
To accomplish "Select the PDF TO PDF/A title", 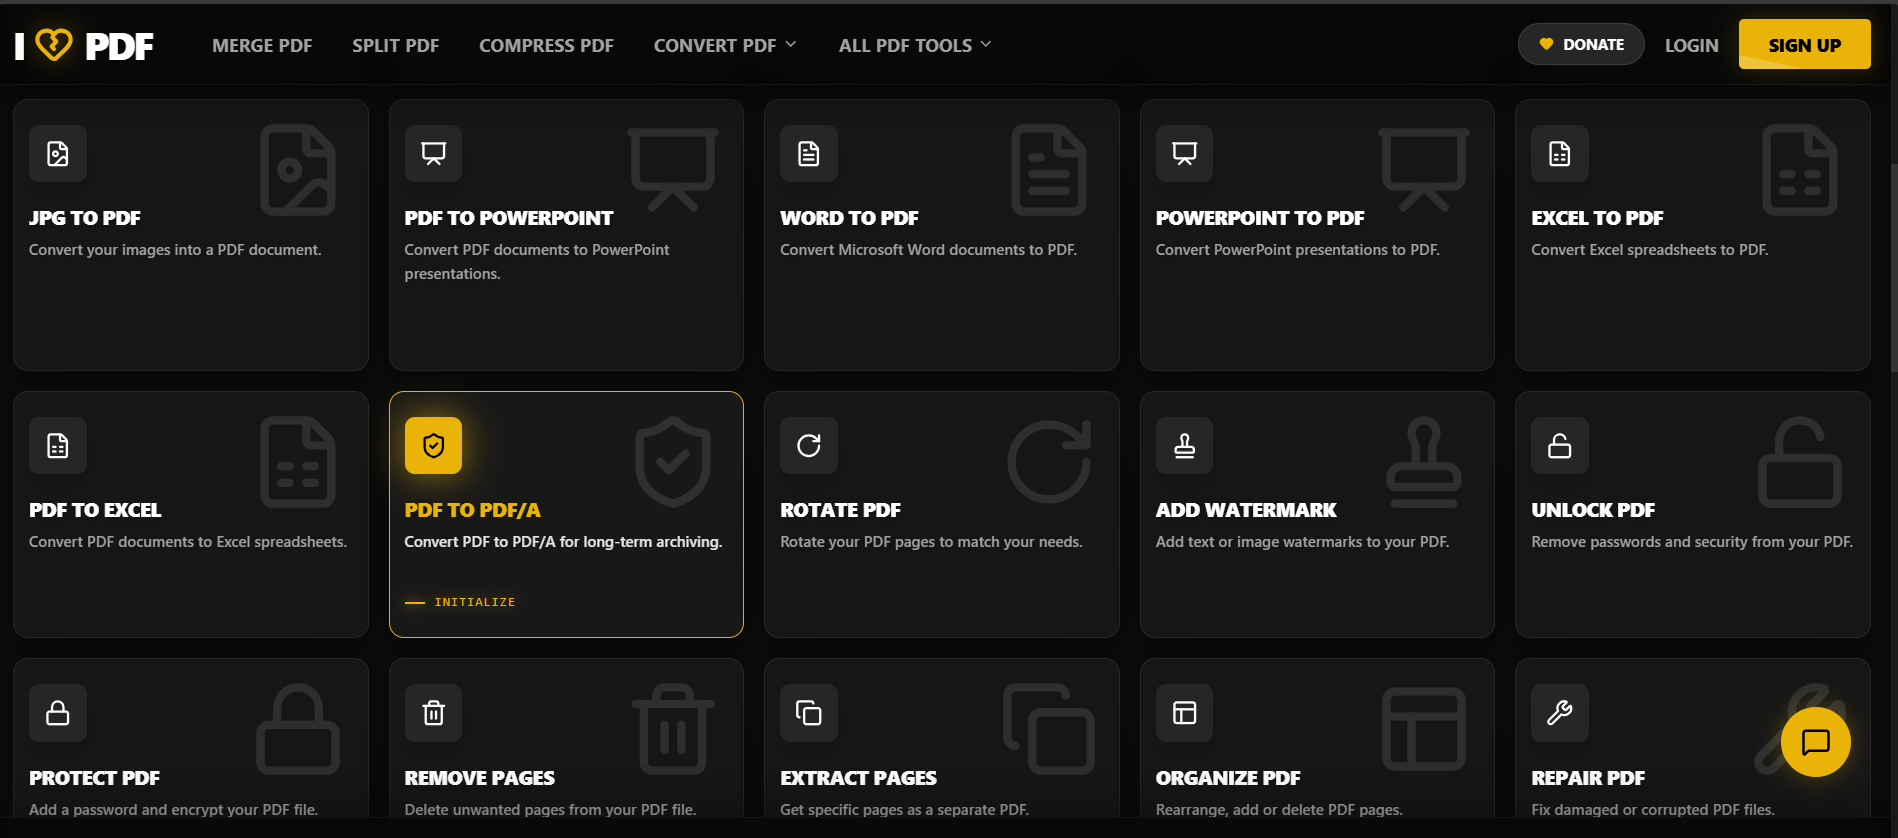I will click(473, 510).
